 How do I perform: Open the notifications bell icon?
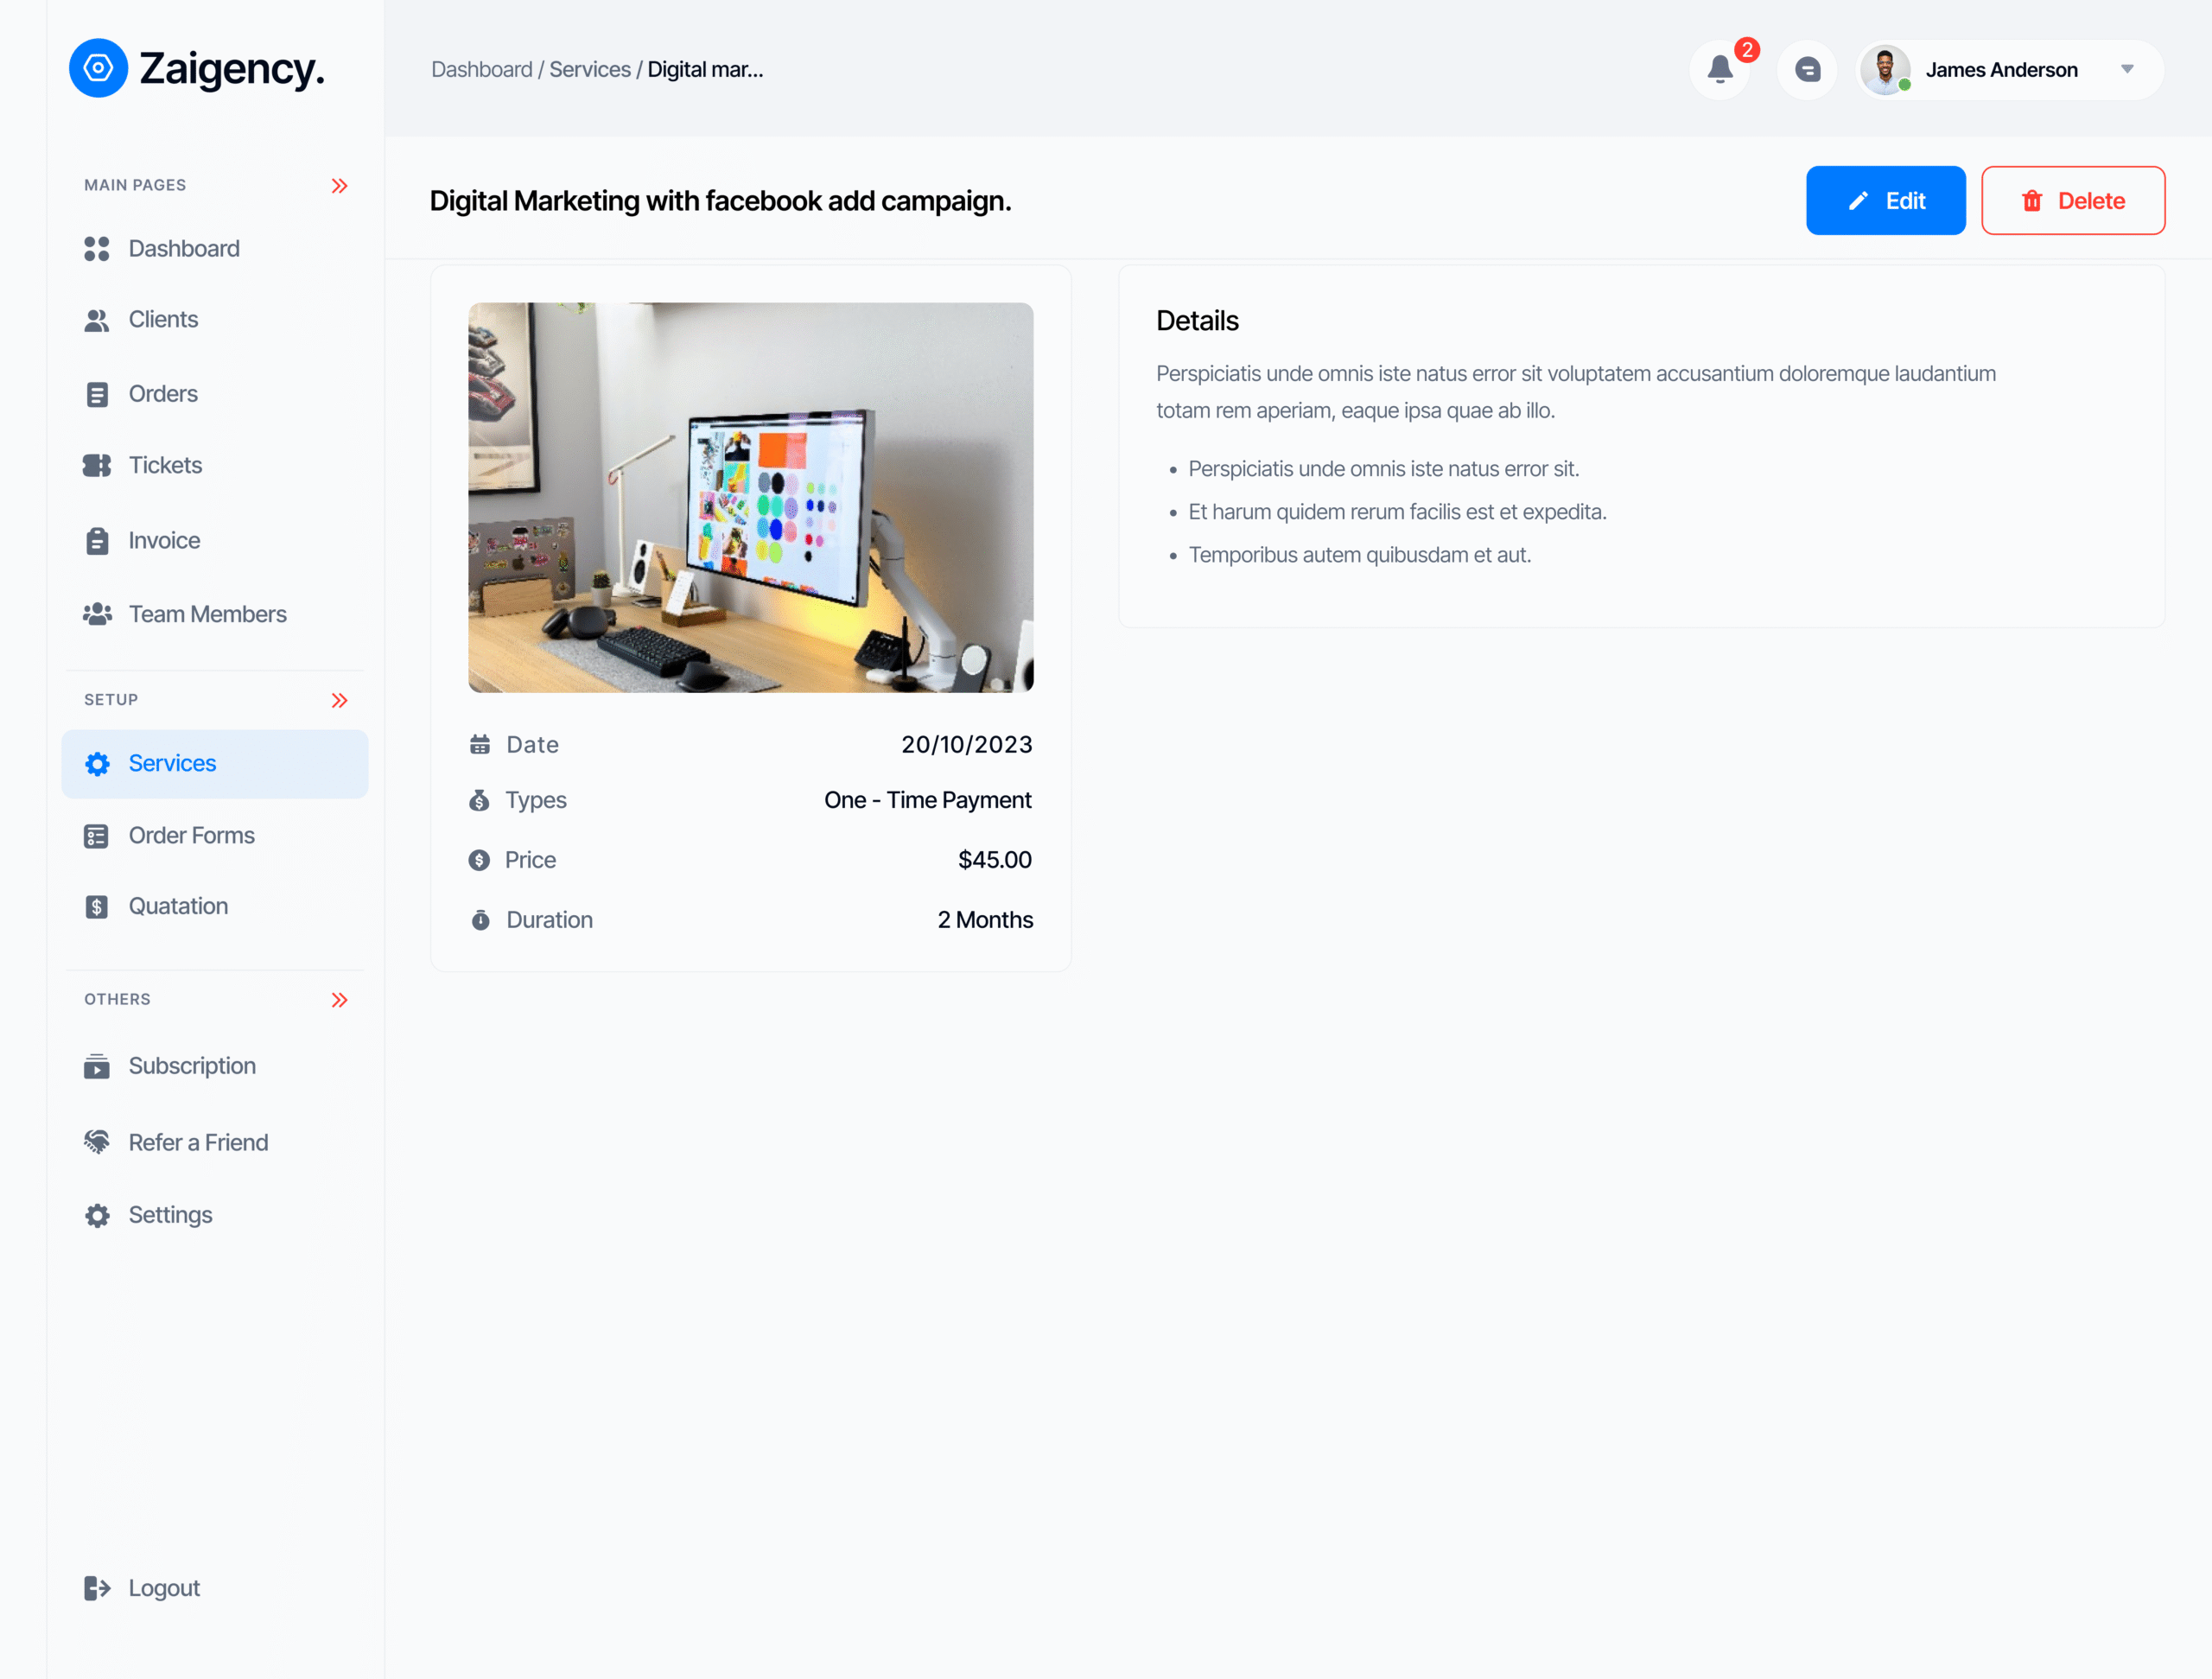tap(1719, 69)
